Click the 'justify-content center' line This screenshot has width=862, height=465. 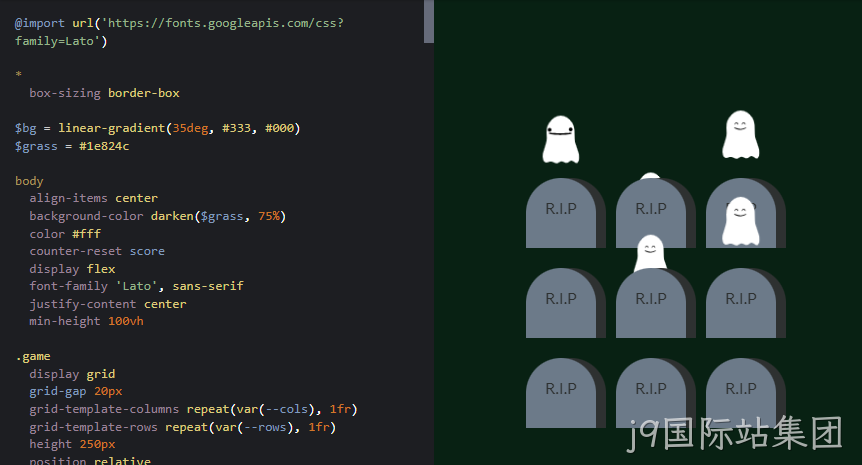point(108,304)
